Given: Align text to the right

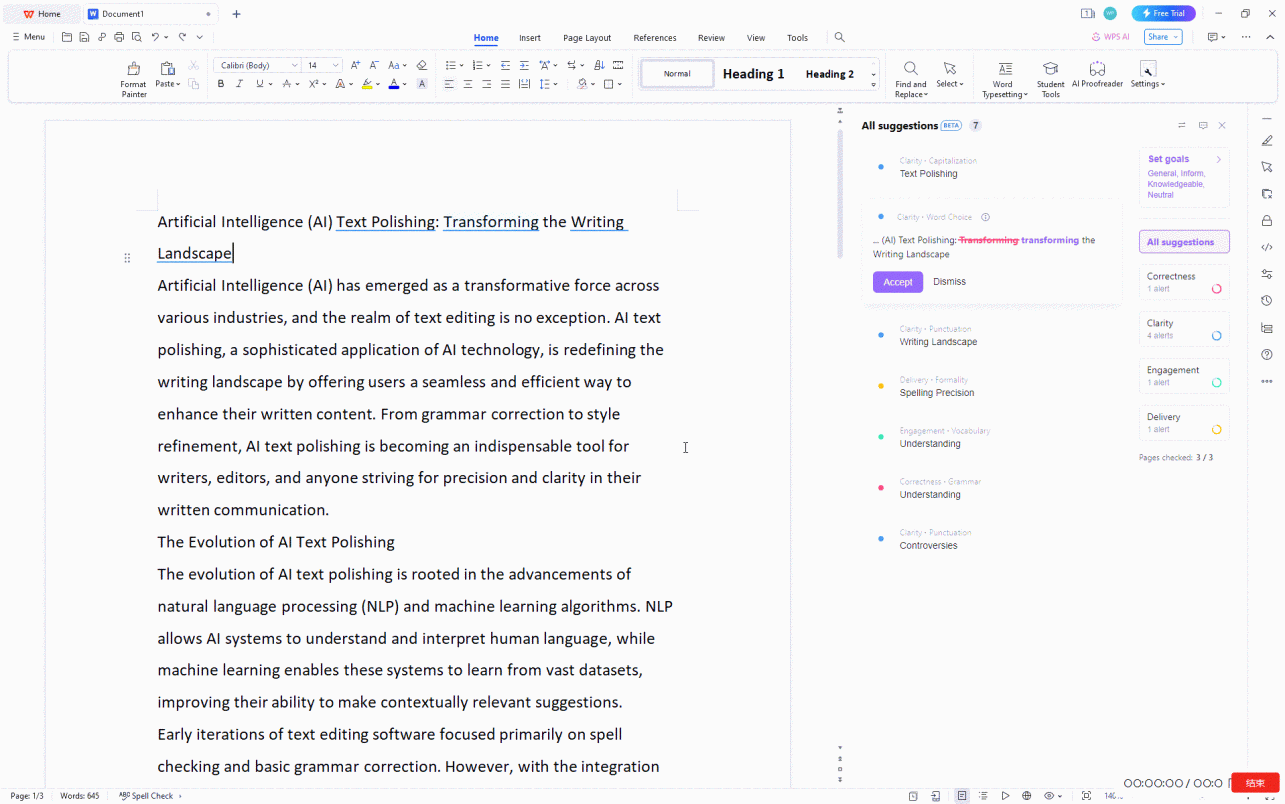Looking at the screenshot, I should 487,84.
